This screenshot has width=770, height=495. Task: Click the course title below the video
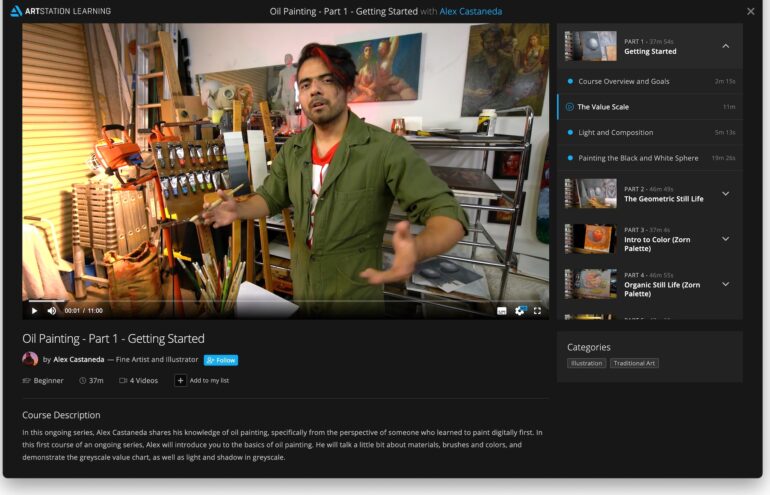point(113,339)
